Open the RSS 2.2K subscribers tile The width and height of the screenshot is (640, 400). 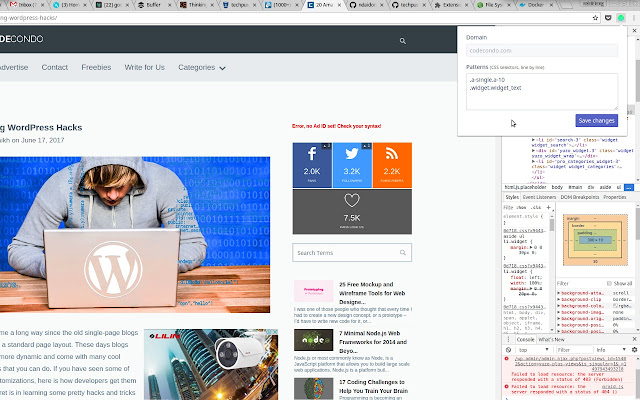click(392, 165)
